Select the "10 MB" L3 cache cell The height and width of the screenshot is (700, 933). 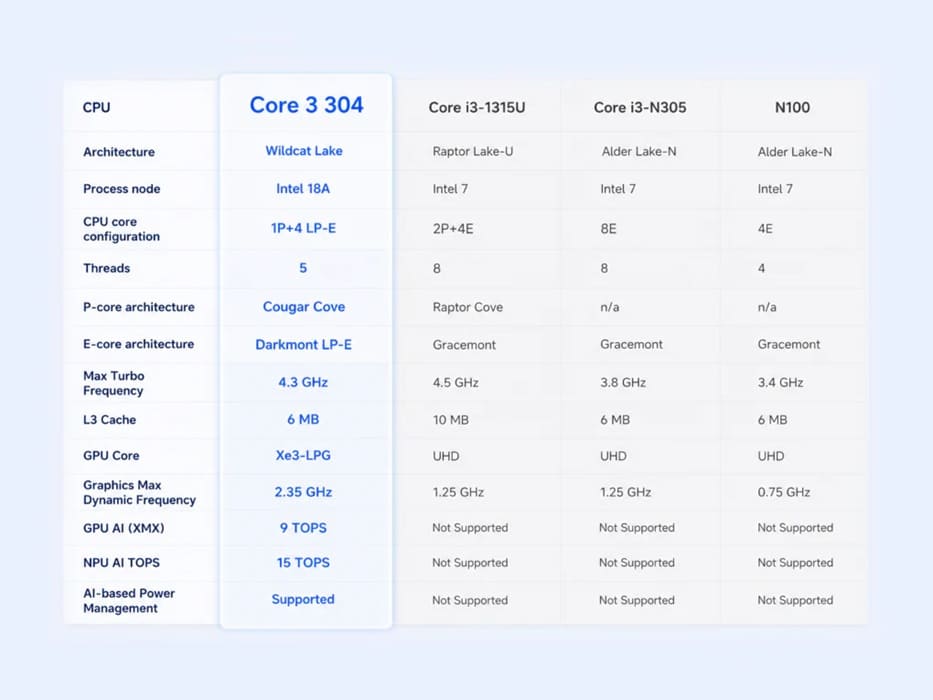click(451, 420)
